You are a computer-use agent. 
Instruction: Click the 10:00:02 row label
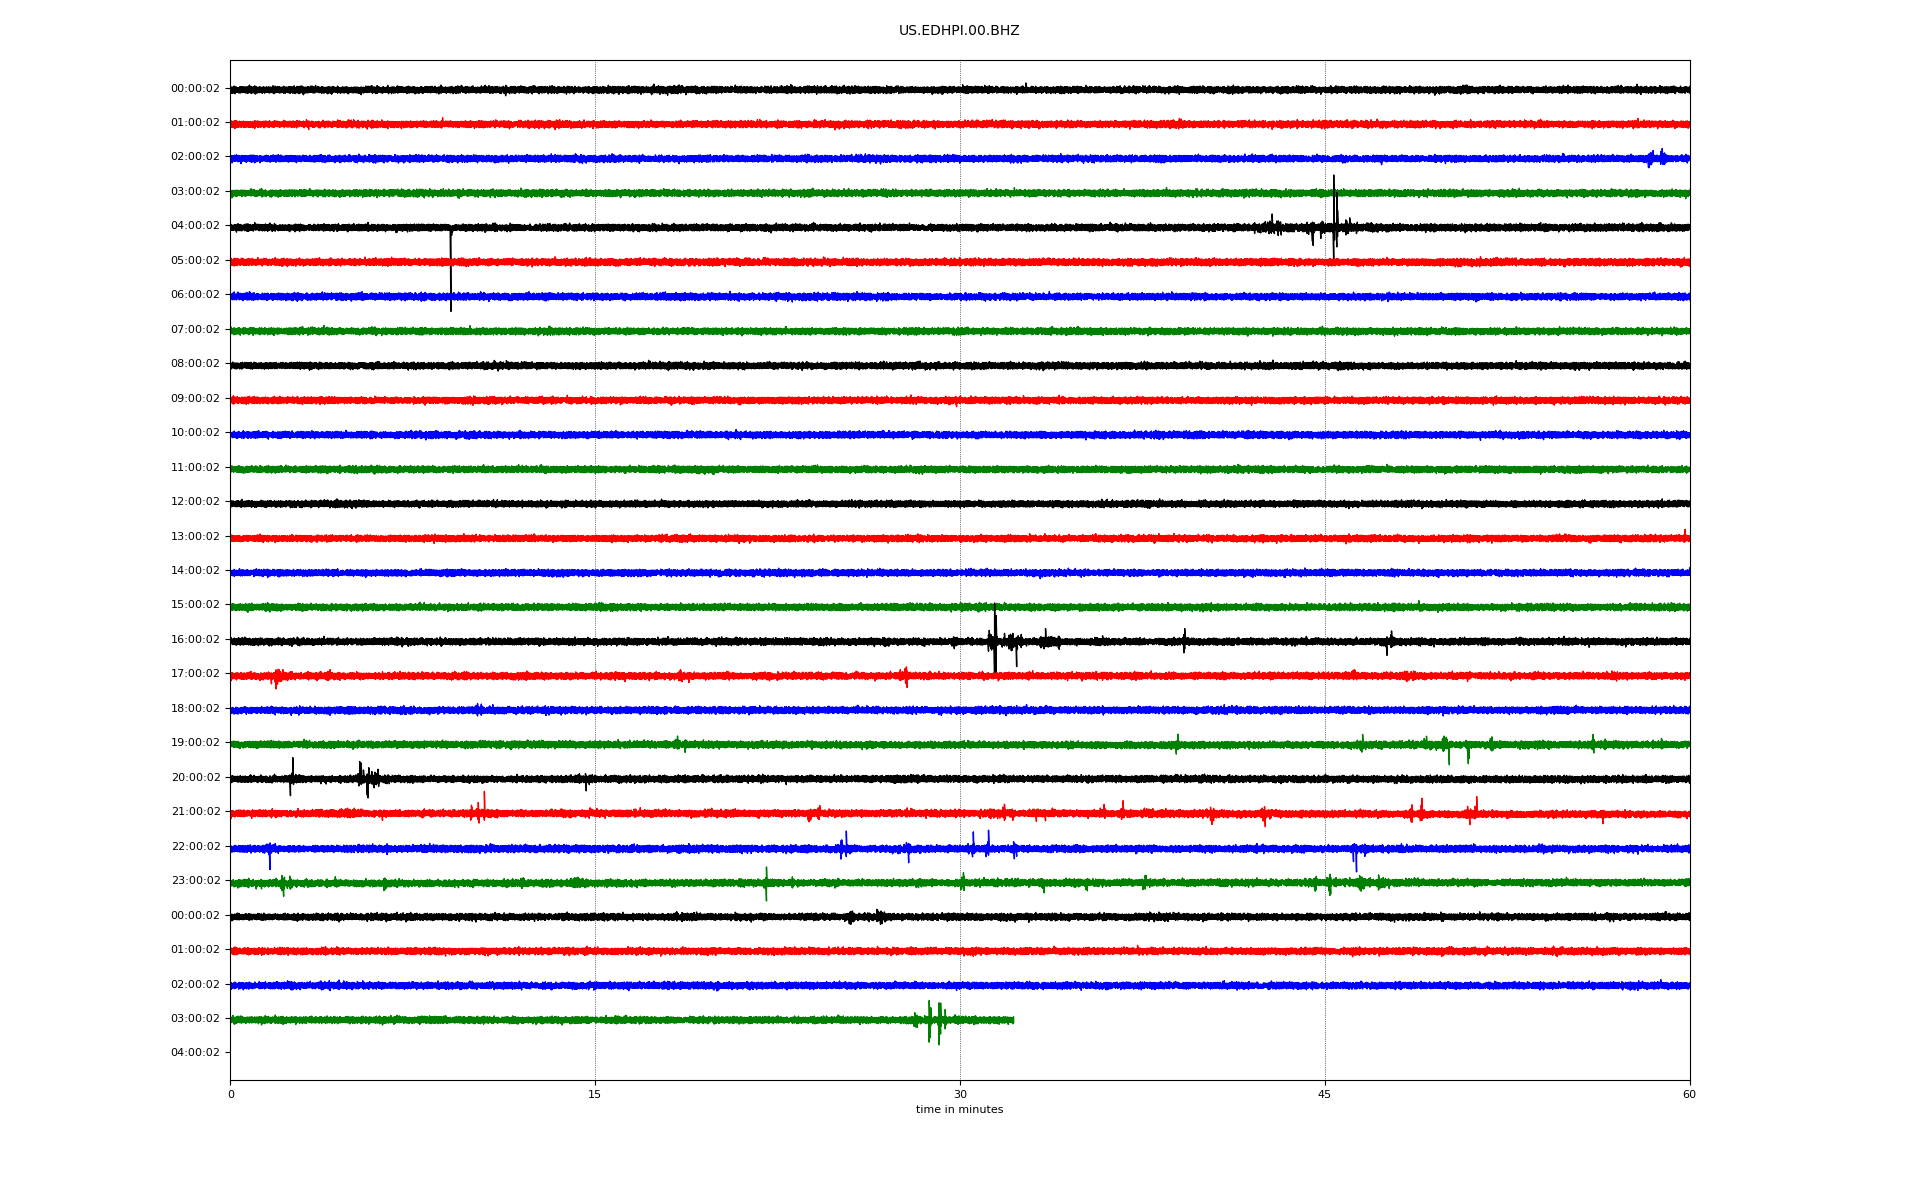(x=195, y=433)
